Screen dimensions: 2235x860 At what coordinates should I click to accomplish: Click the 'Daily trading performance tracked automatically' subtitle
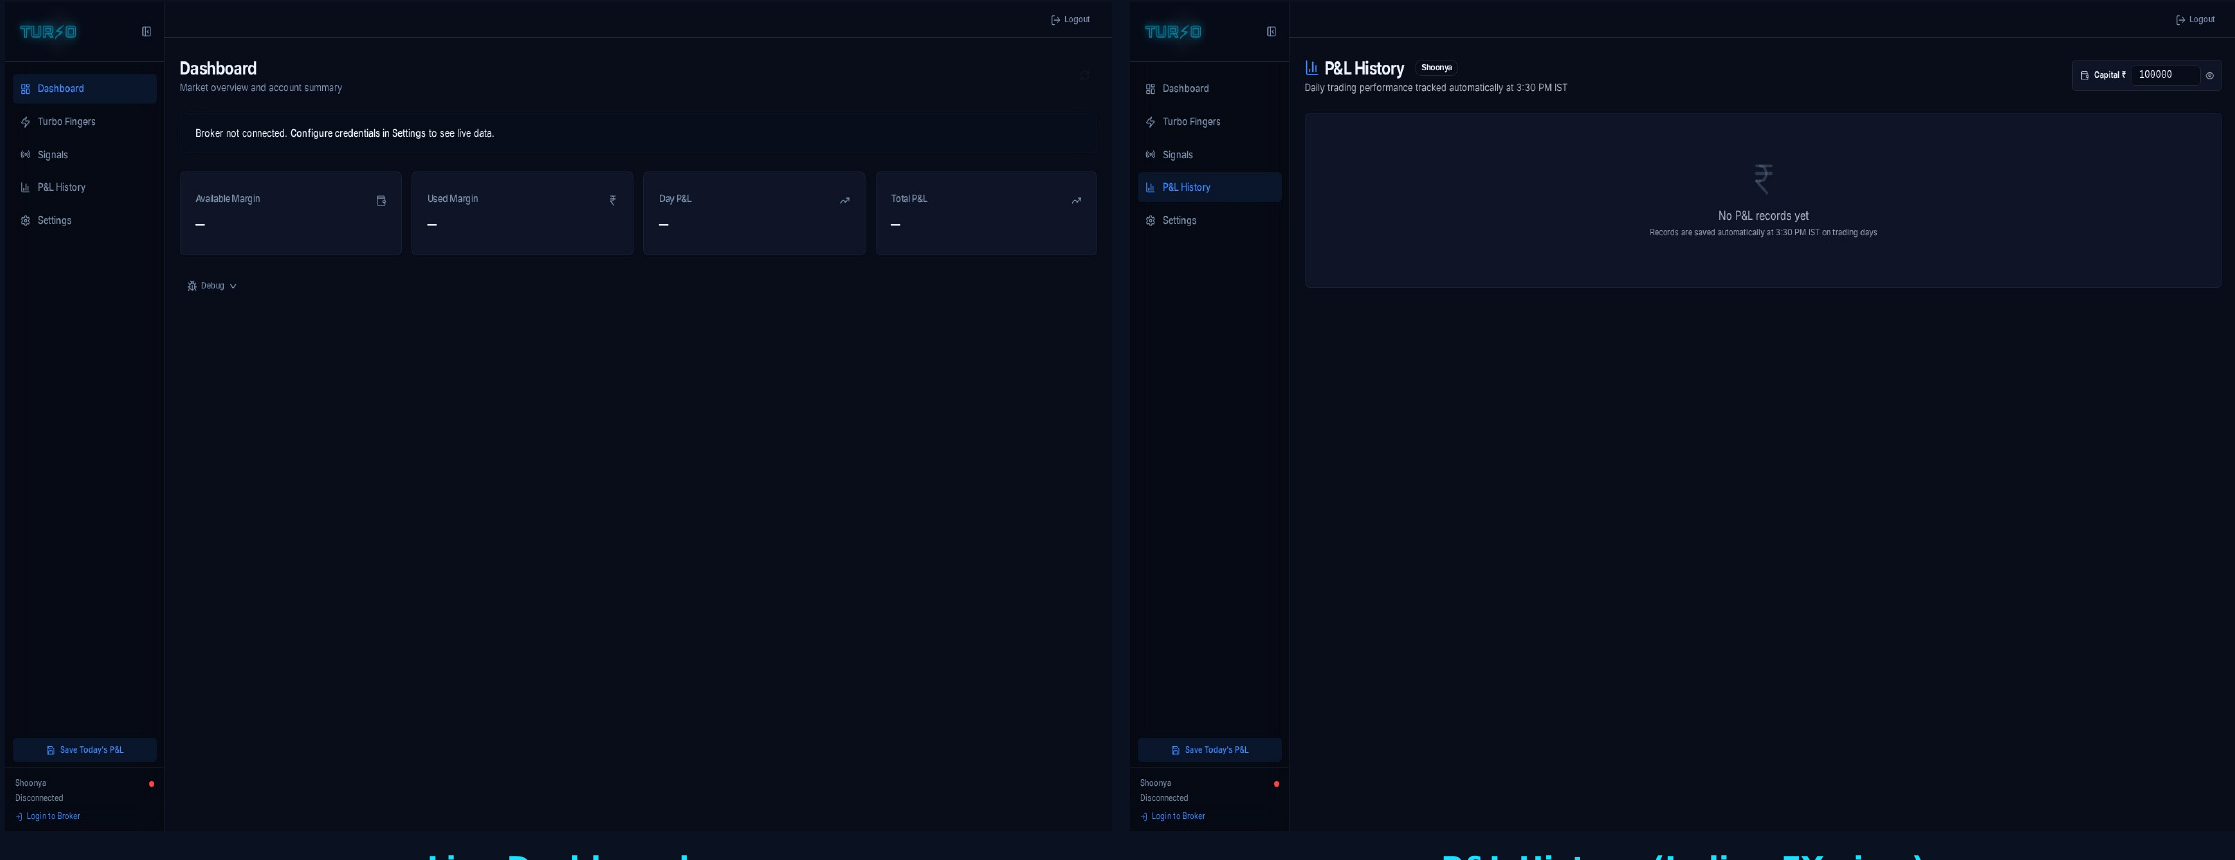pos(1436,88)
